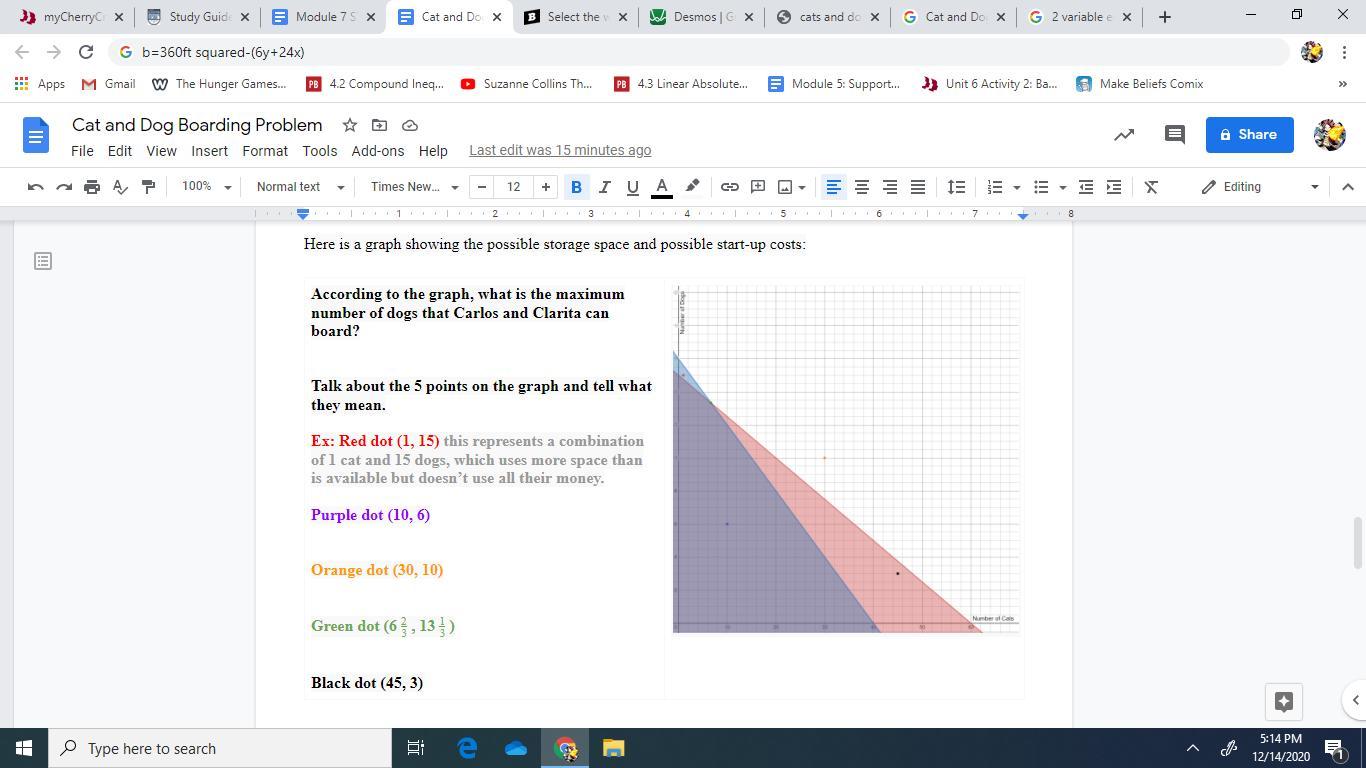Image resolution: width=1366 pixels, height=768 pixels.
Task: Open the Tools menu
Action: [320, 151]
